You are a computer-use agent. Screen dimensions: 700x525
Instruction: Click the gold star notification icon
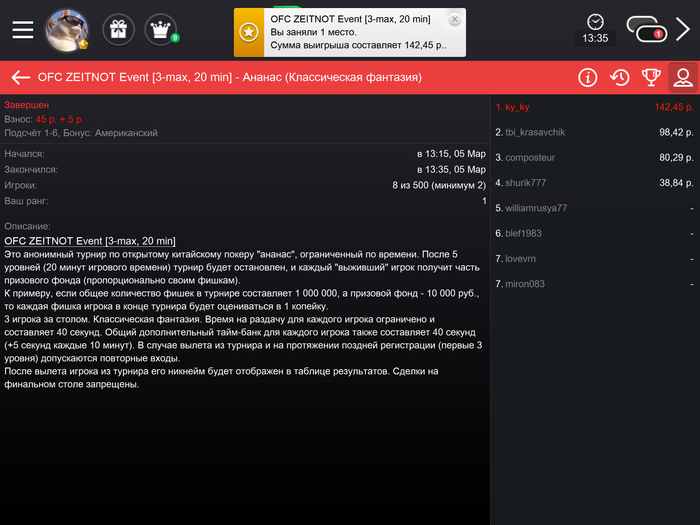point(249,32)
